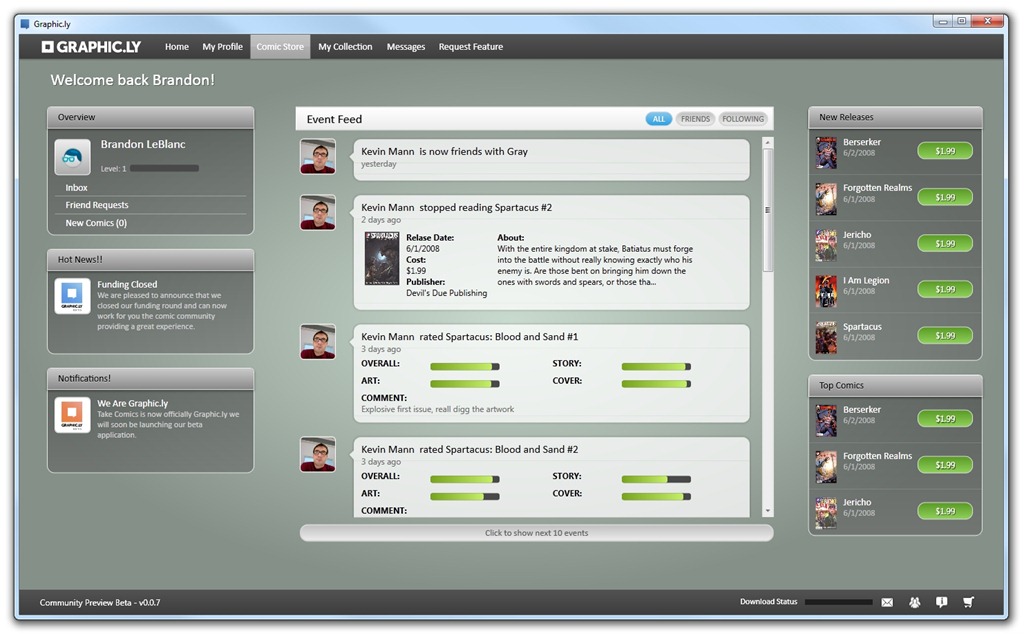Click the 'I Am Legion' title in New Releases
The image size is (1024, 636).
866,280
